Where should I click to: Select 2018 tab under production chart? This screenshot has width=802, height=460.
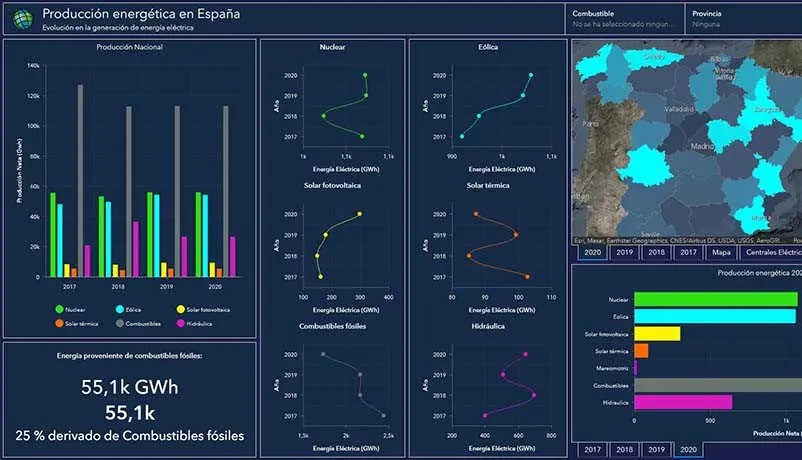click(x=623, y=450)
